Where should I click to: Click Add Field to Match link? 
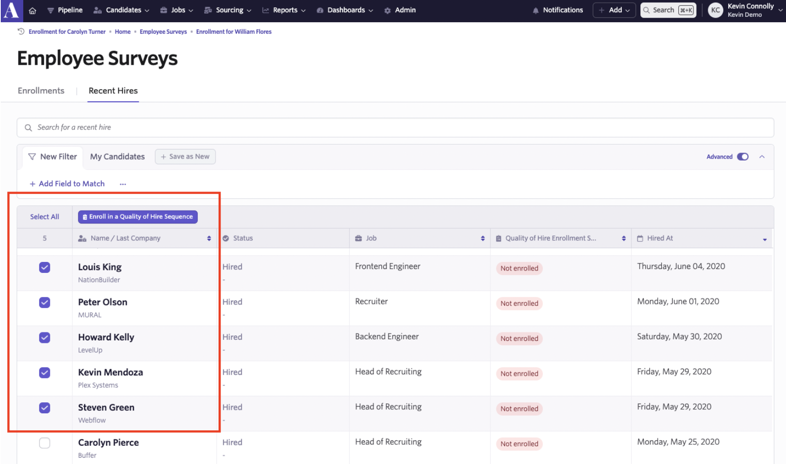[67, 184]
